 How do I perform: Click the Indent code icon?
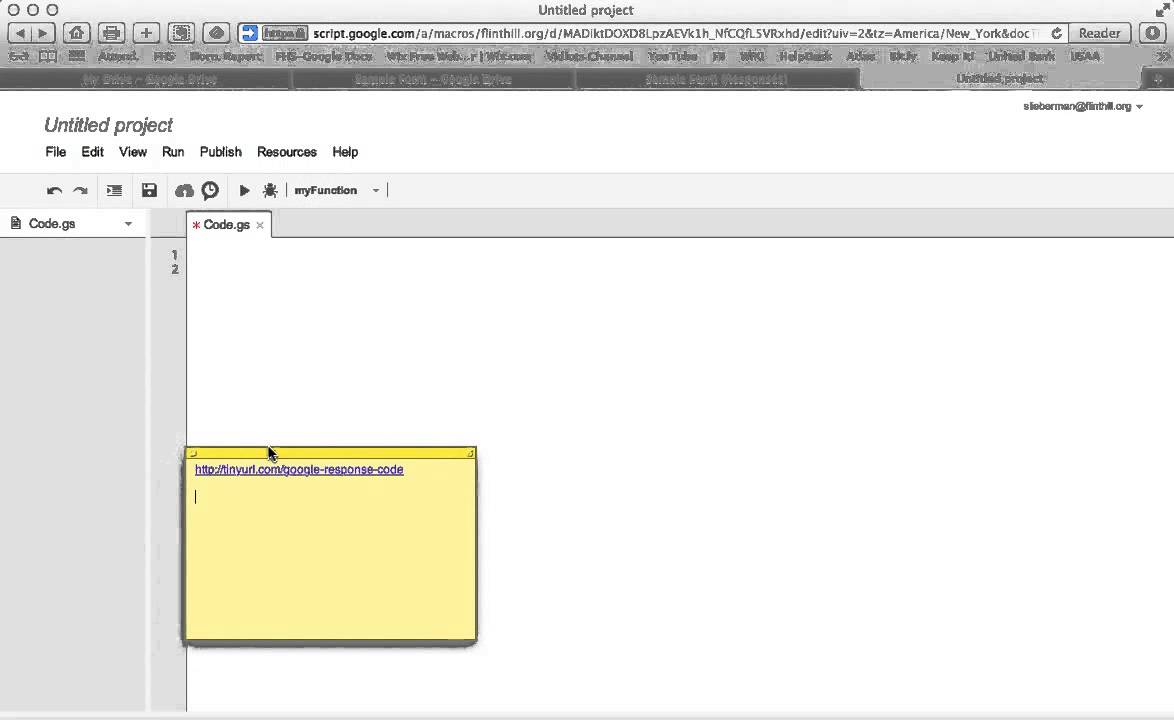pos(114,191)
